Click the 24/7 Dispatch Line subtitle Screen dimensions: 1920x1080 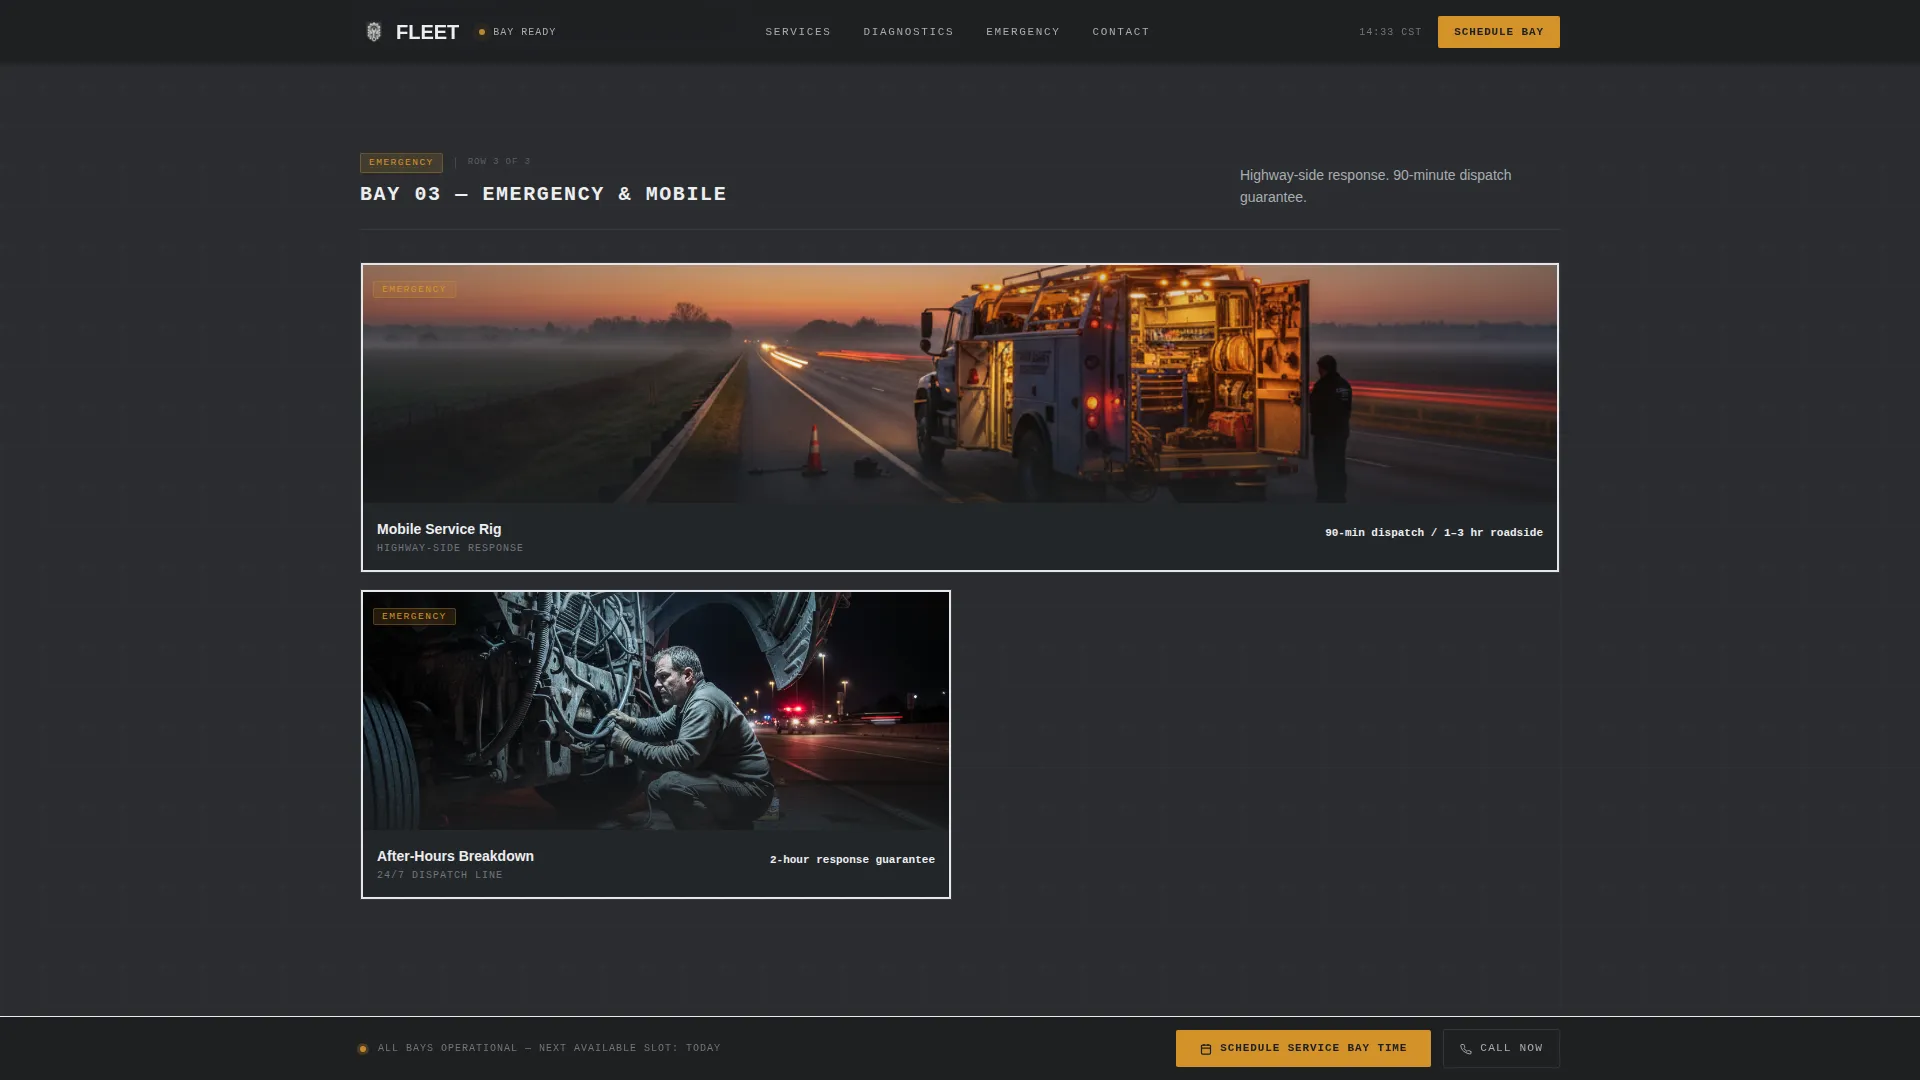pos(440,875)
